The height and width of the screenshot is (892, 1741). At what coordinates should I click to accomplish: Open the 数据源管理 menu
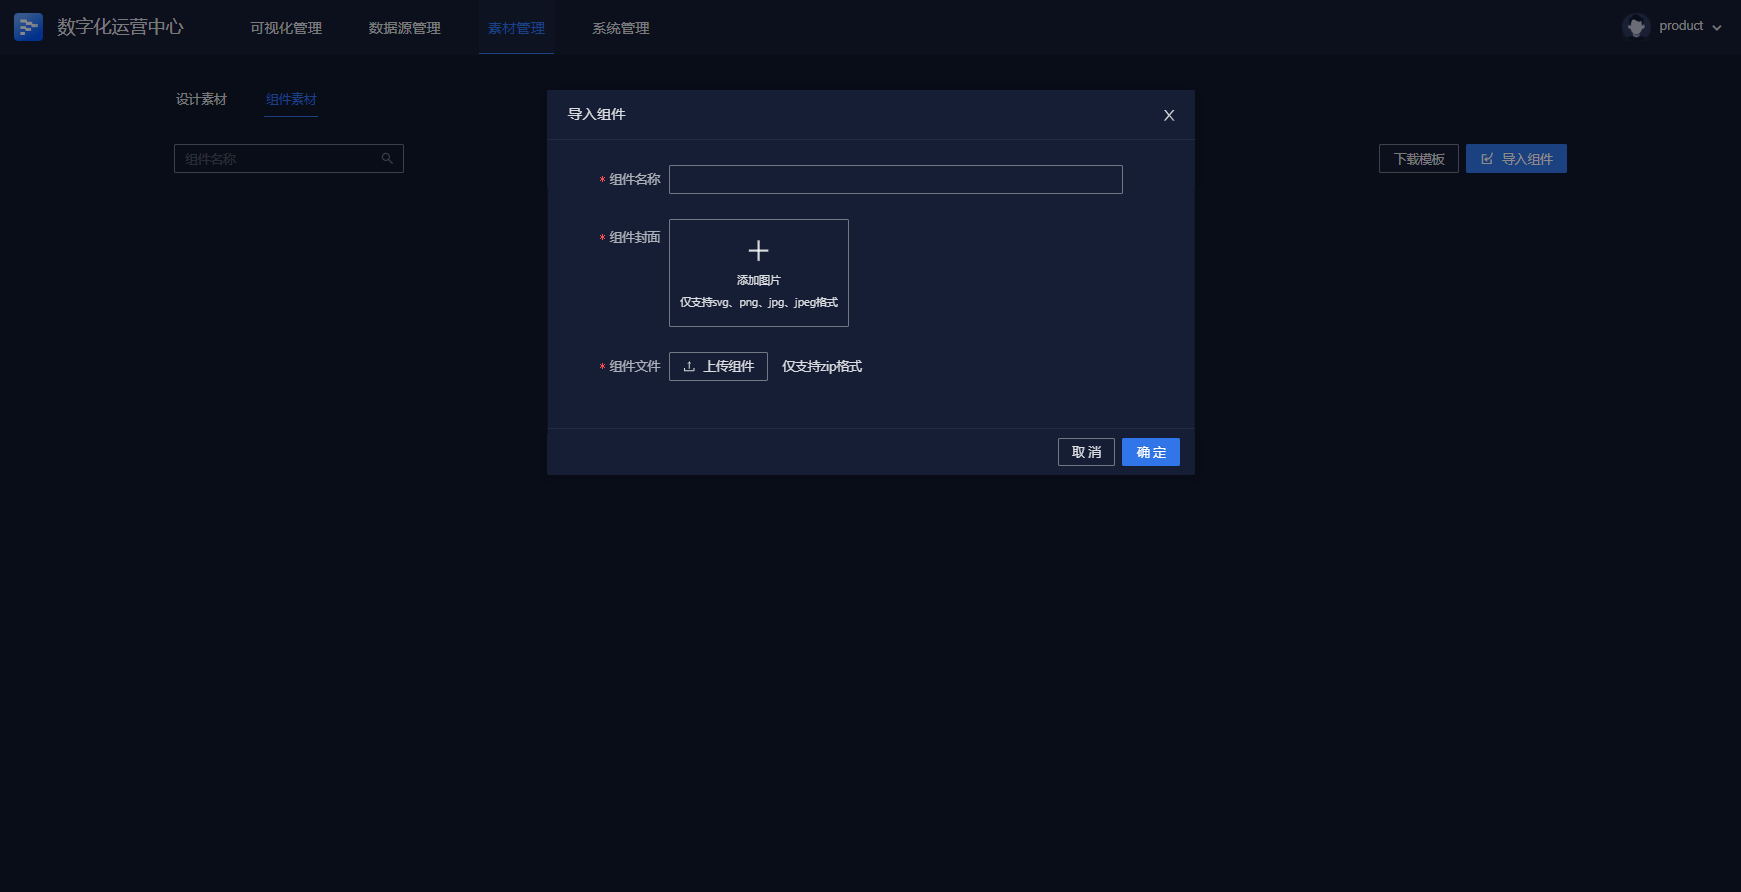[404, 28]
